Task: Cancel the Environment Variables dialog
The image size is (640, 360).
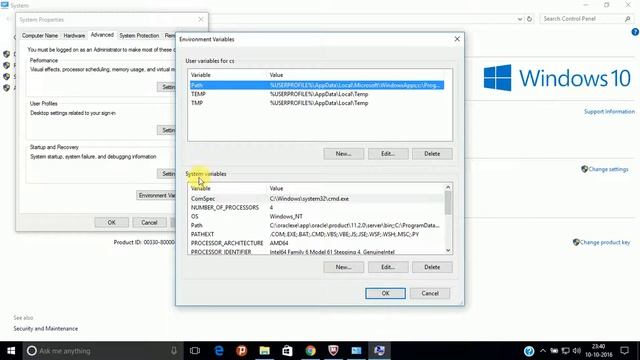Action: click(430, 293)
